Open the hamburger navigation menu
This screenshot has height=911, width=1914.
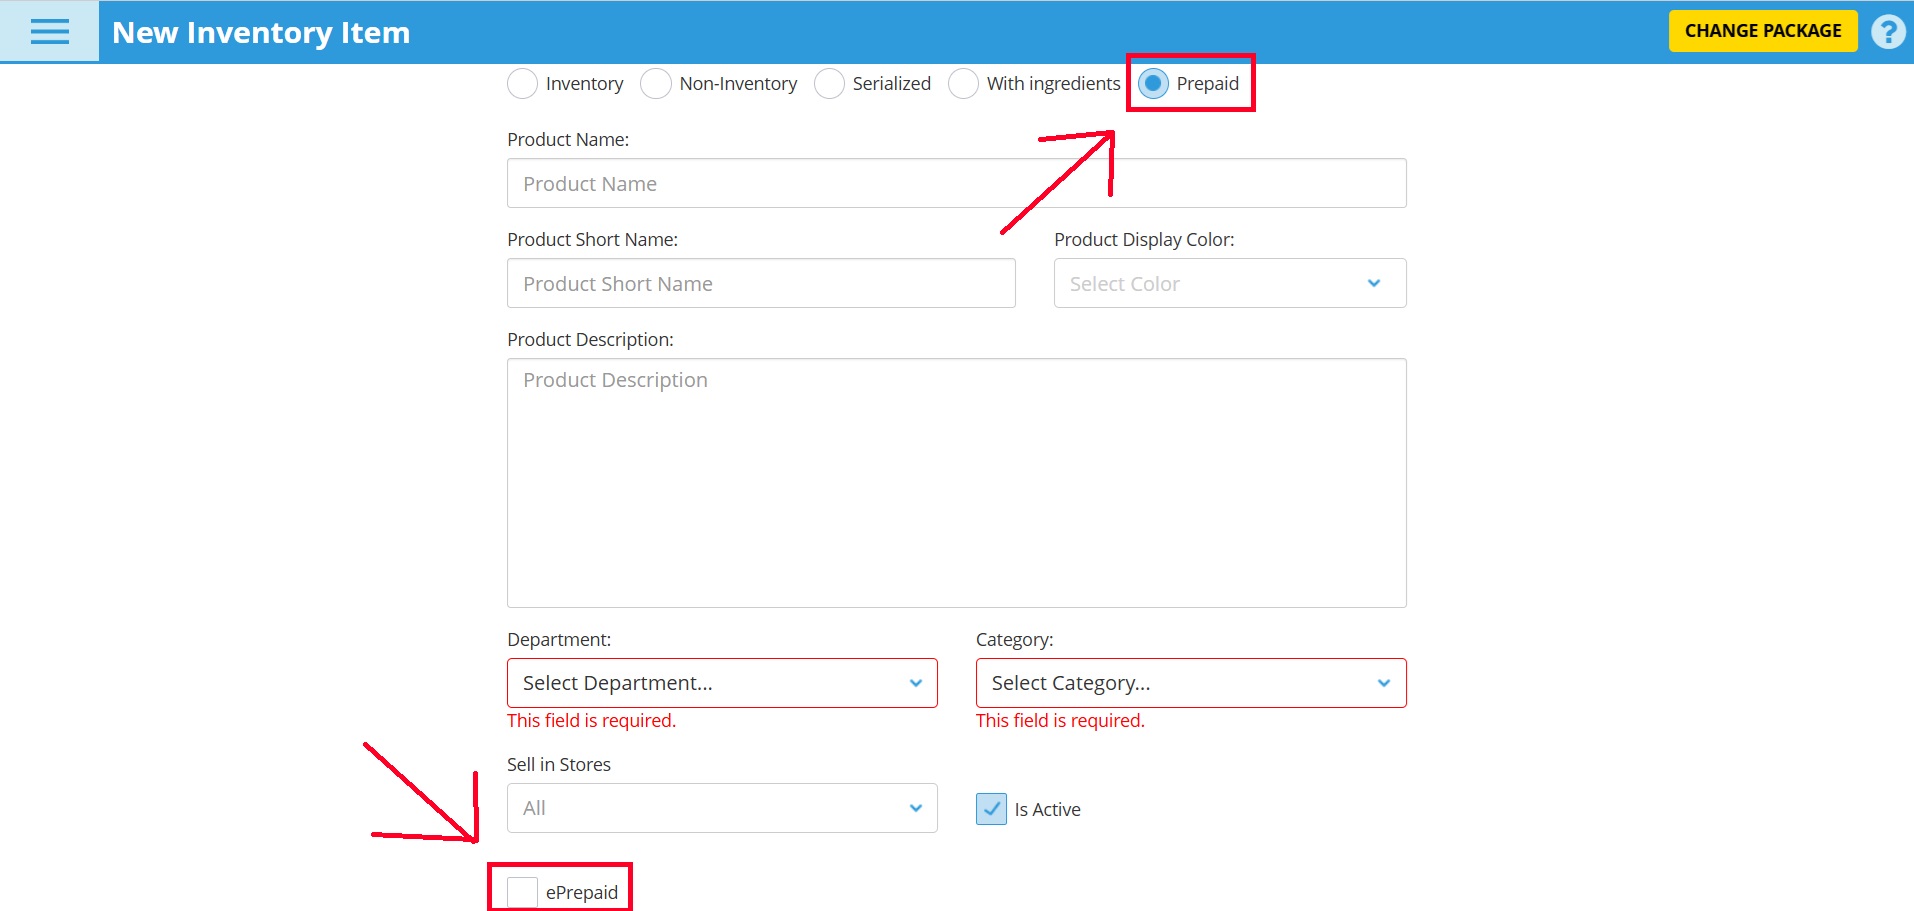[48, 31]
